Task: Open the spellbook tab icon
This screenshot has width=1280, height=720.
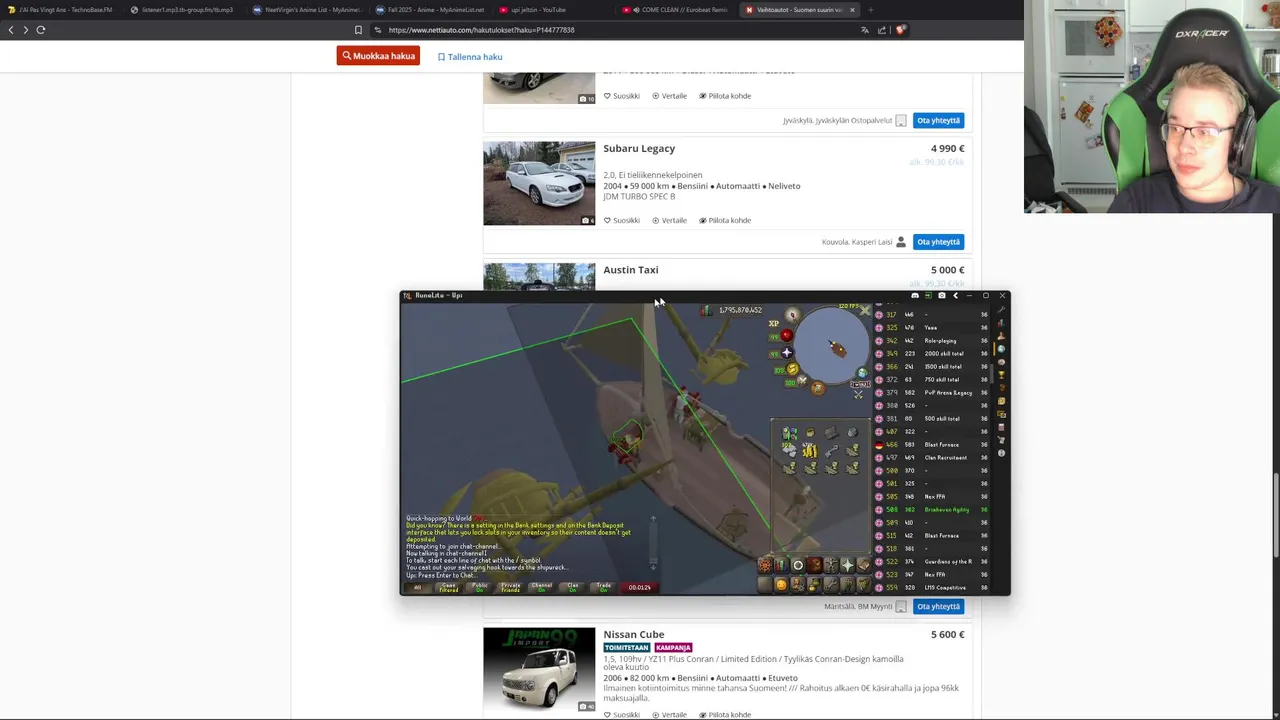Action: tap(863, 565)
